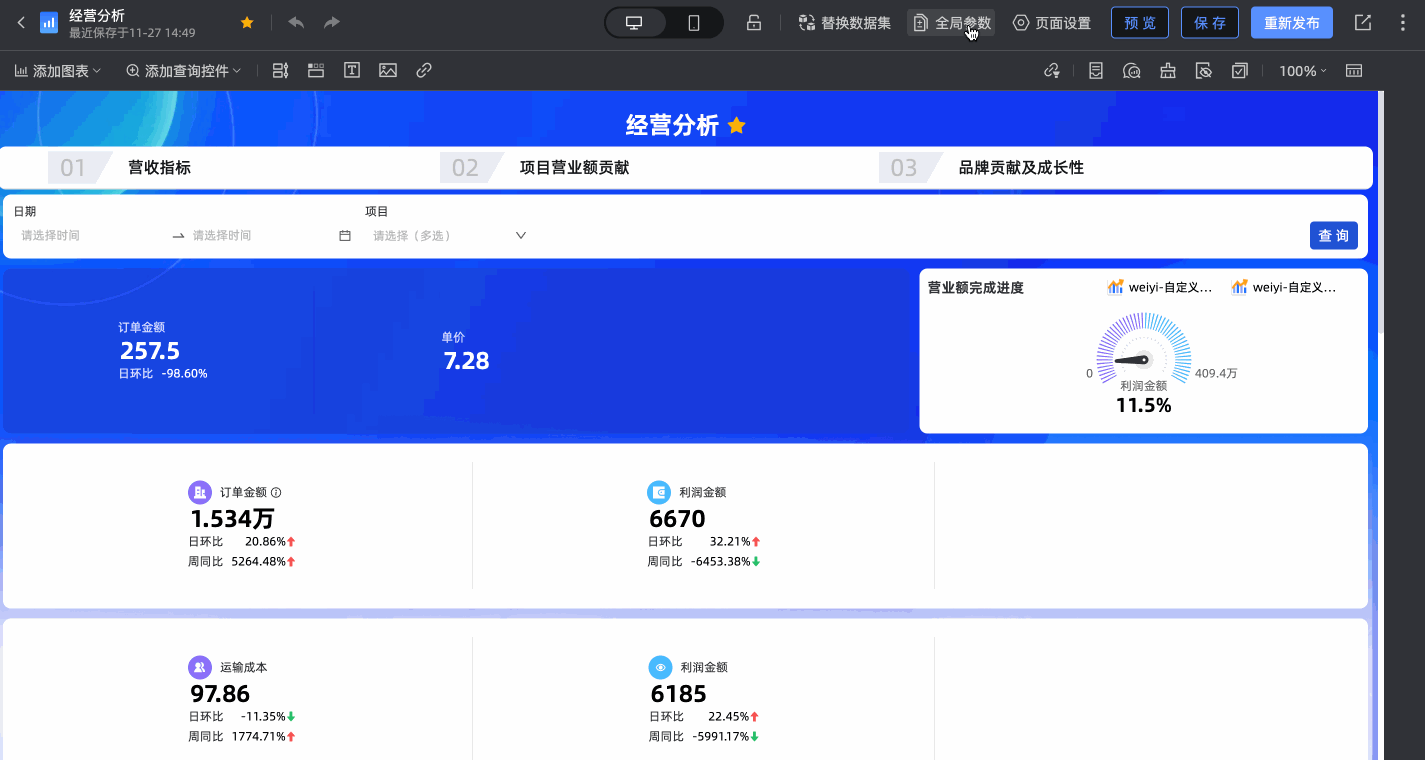The height and width of the screenshot is (760, 1425).
Task: Click the 营业额完成进度 chart title
Action: coord(976,288)
